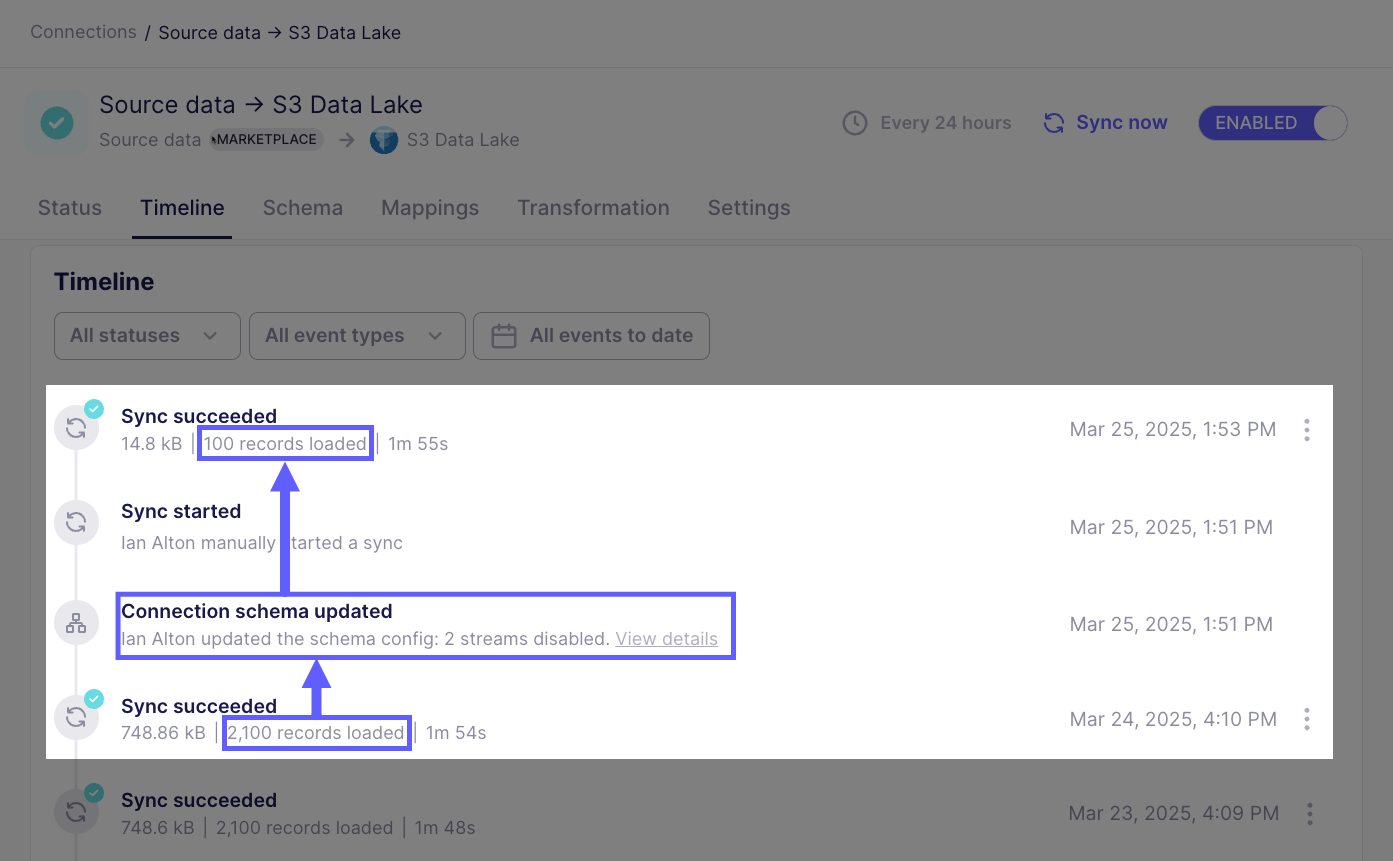Expand the MARKETPLACE label next to Source data

pyautogui.click(x=264, y=140)
